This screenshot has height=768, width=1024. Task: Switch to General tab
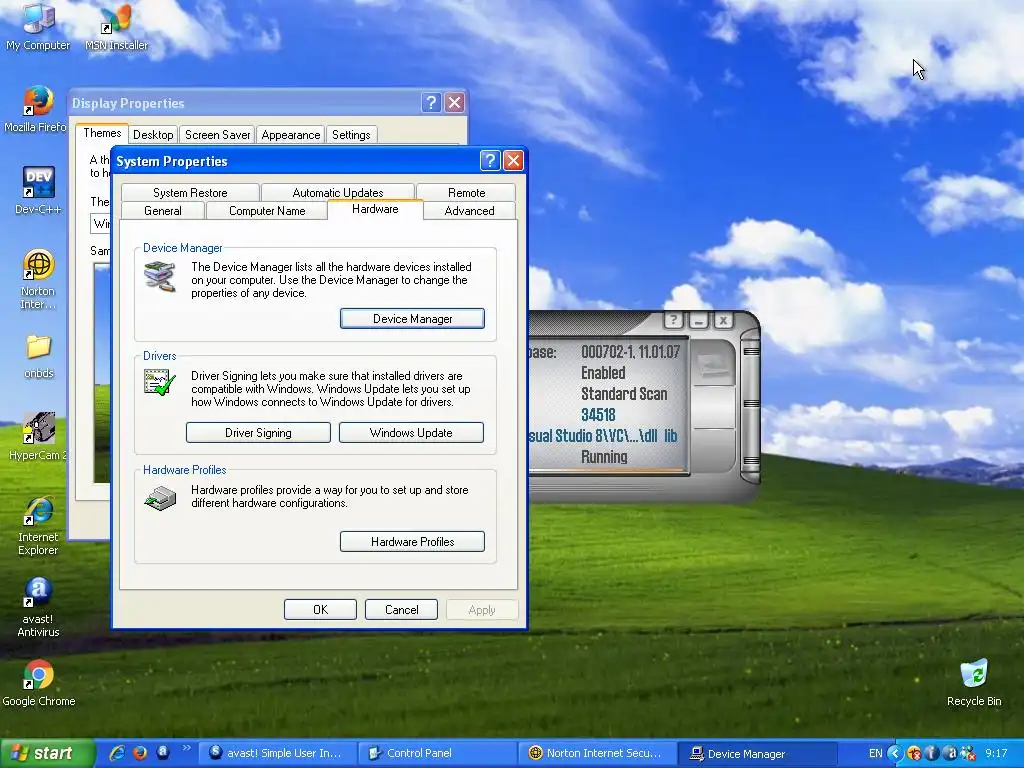(x=163, y=211)
